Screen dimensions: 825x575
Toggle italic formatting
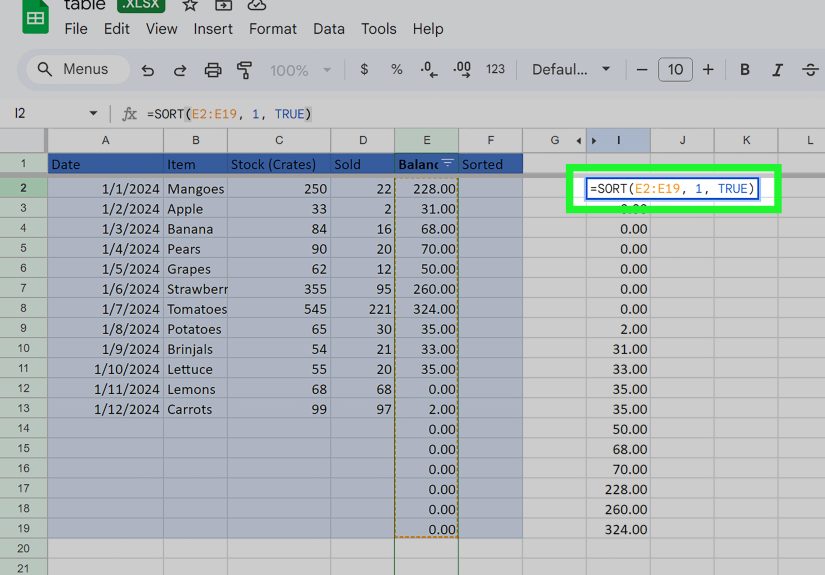(x=778, y=69)
